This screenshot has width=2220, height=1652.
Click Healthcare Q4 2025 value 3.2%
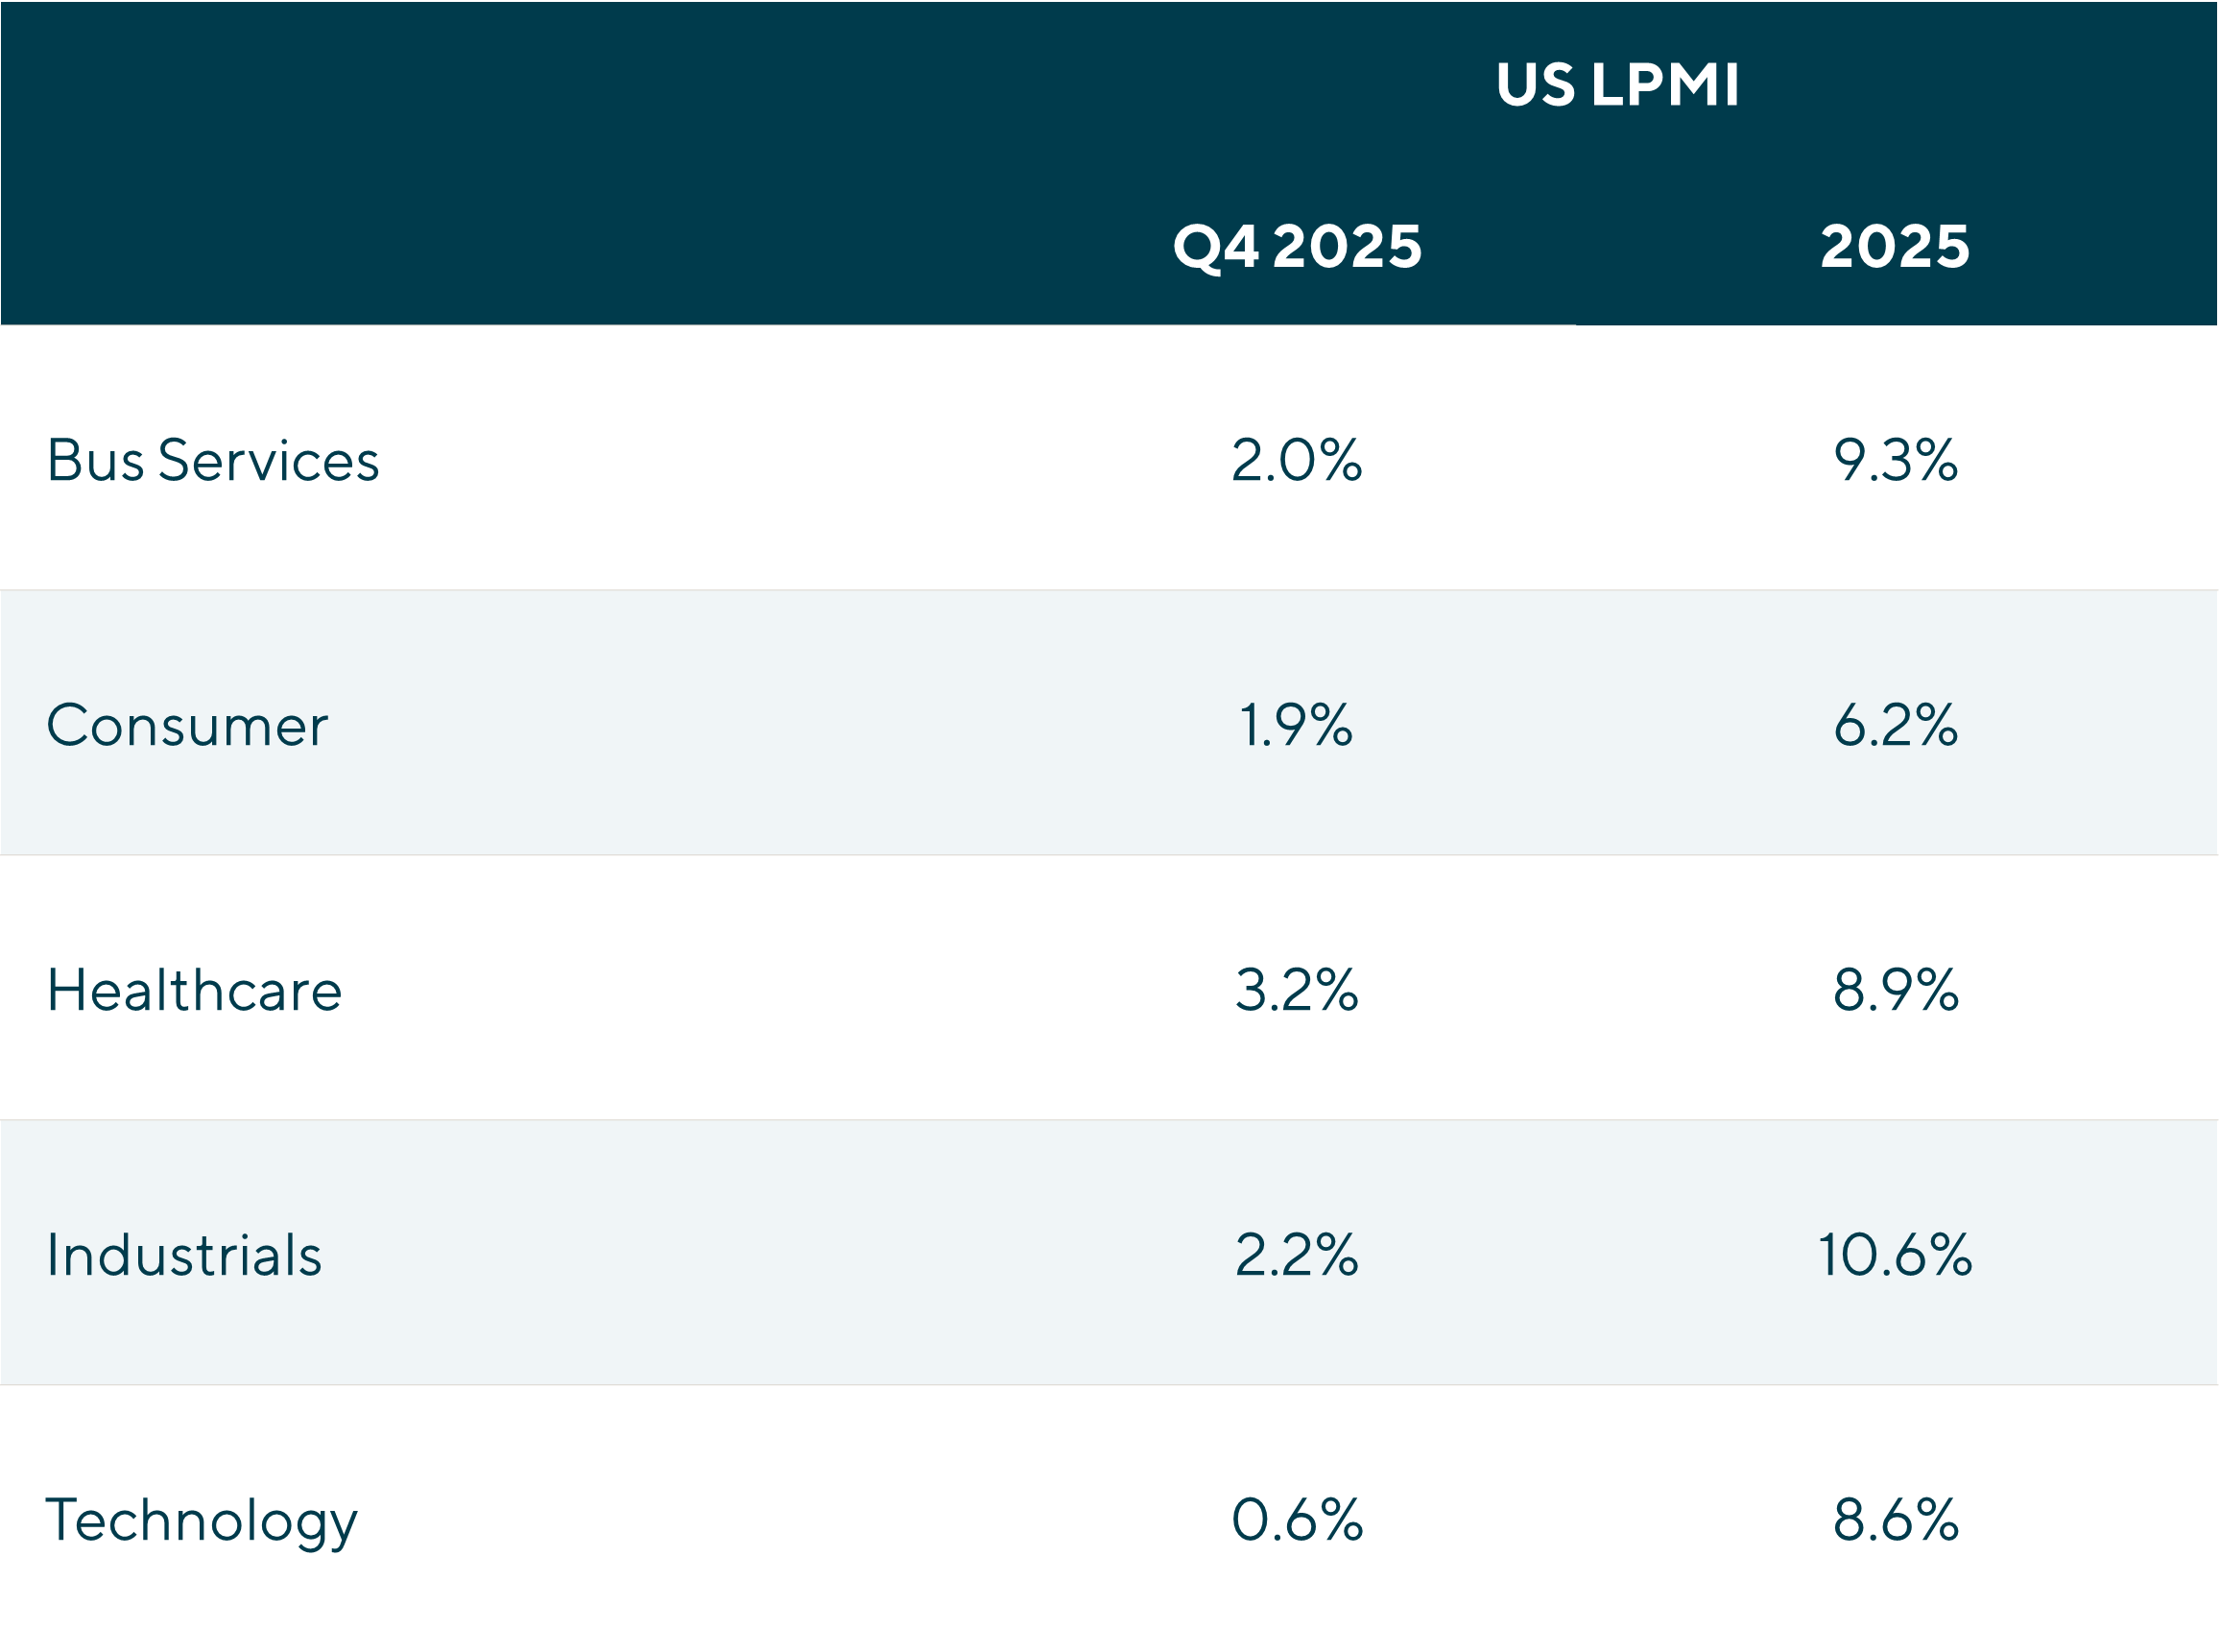[1297, 991]
